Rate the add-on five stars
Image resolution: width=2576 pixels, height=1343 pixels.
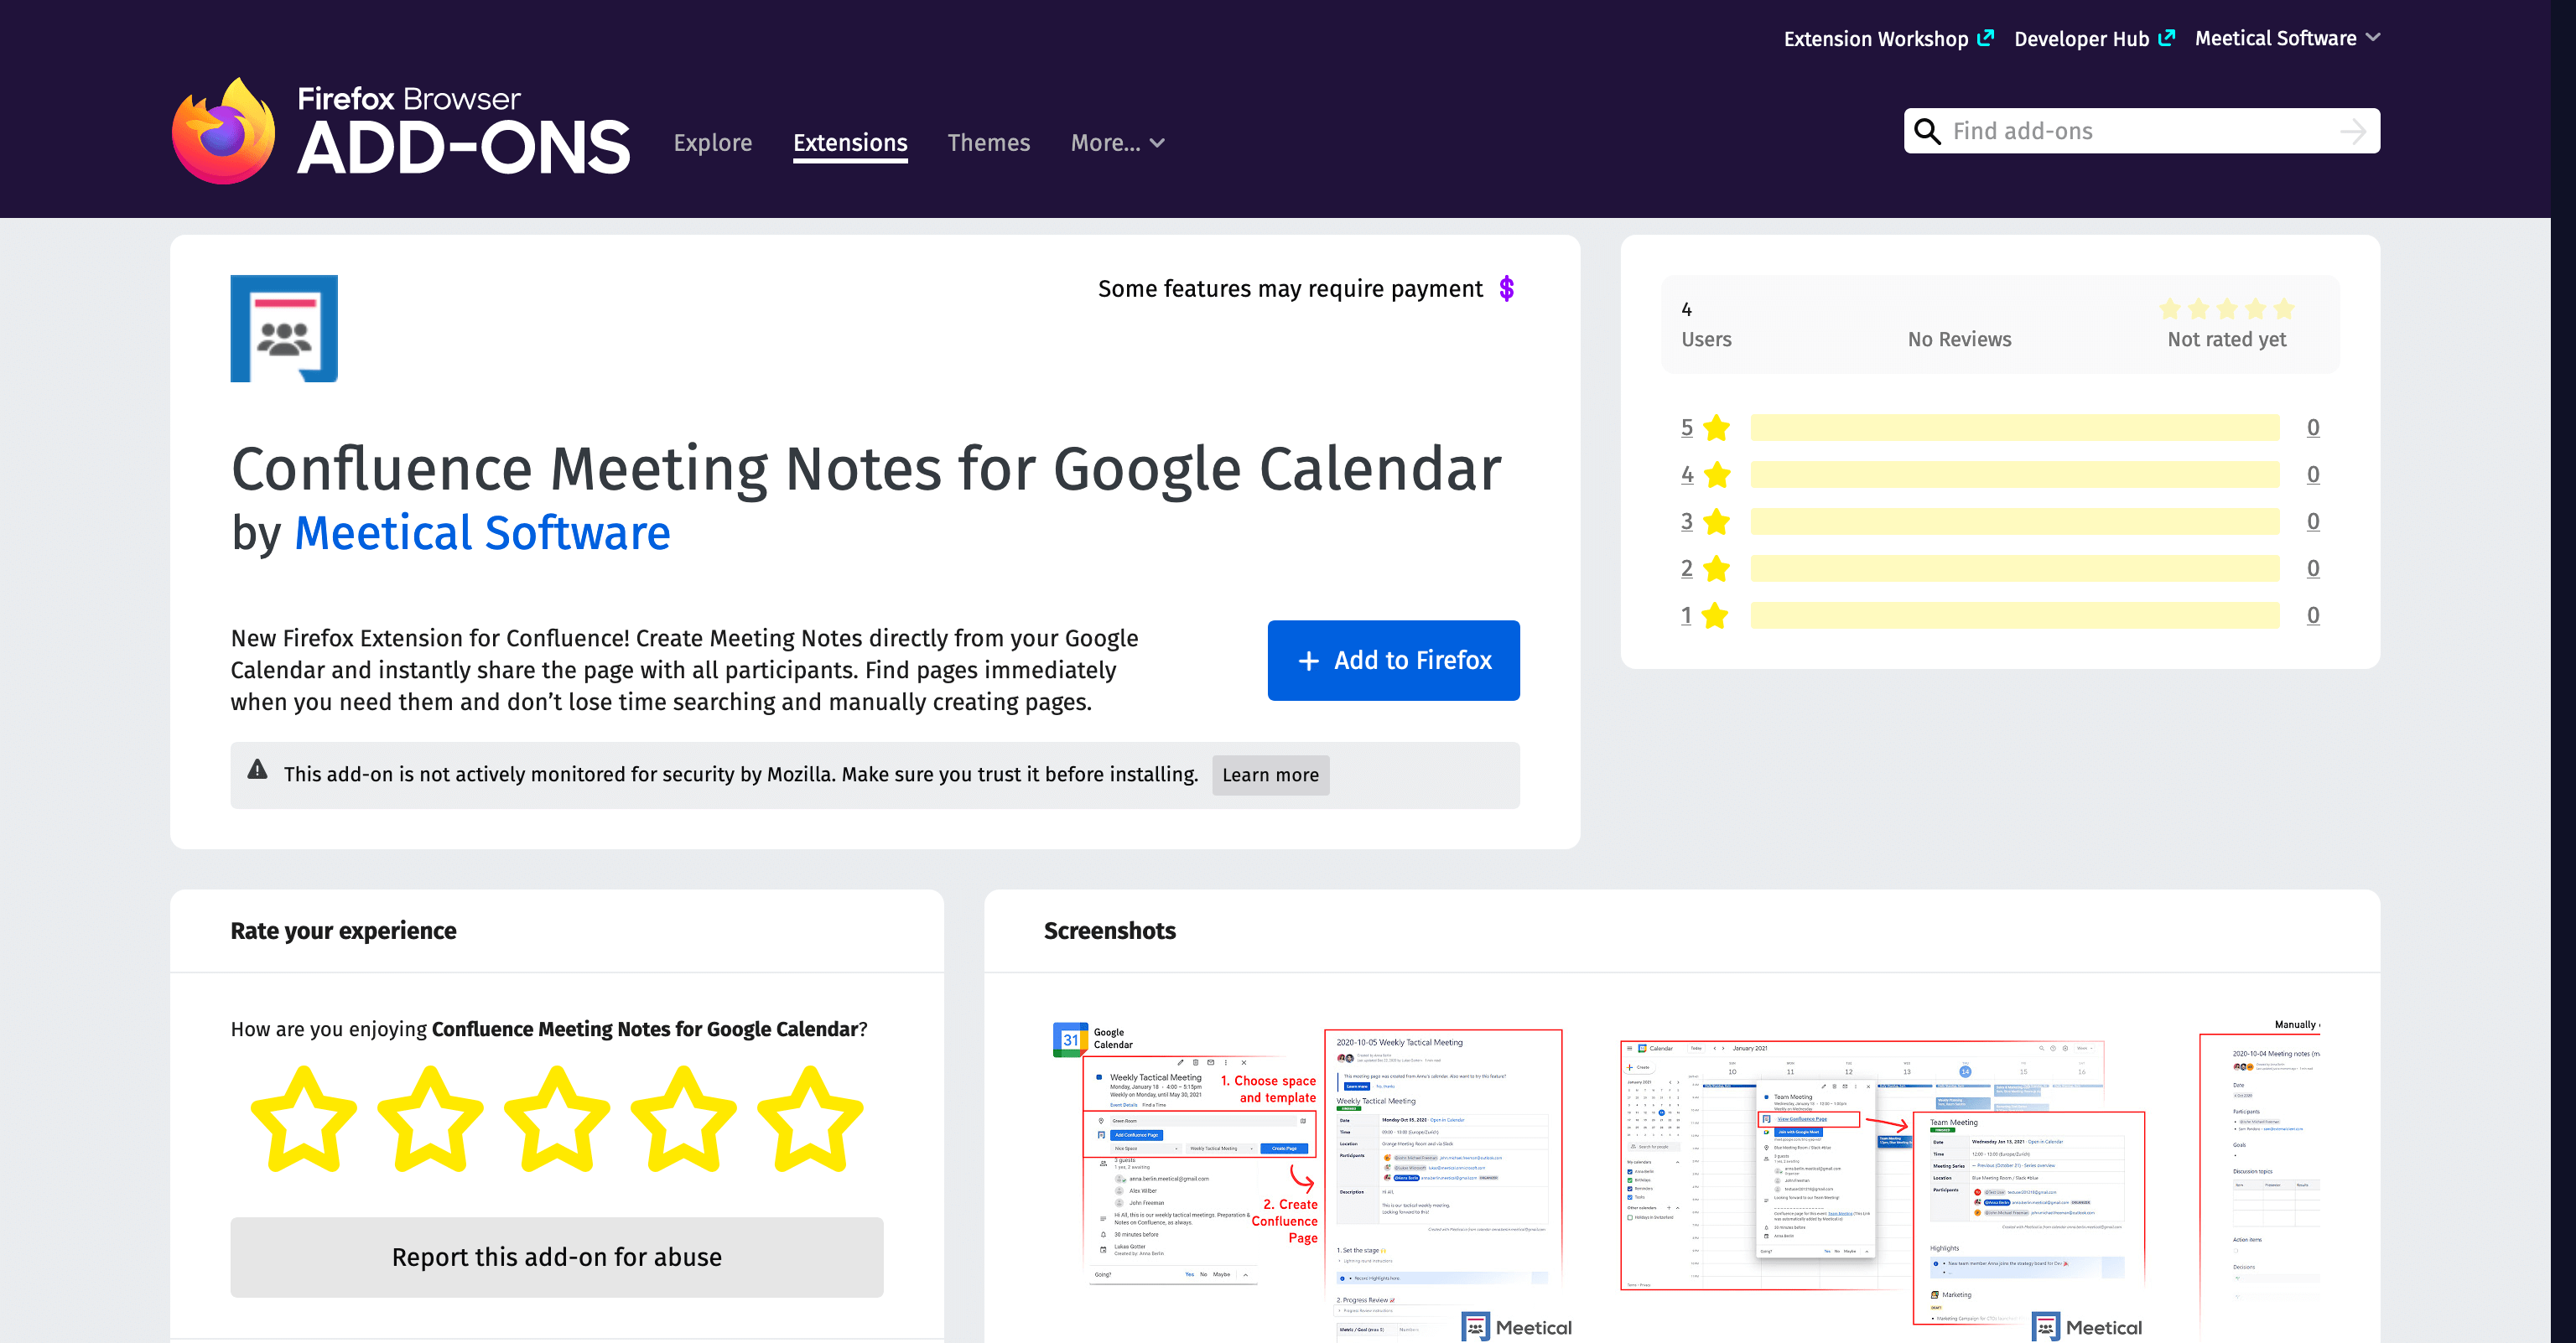pyautogui.click(x=809, y=1118)
